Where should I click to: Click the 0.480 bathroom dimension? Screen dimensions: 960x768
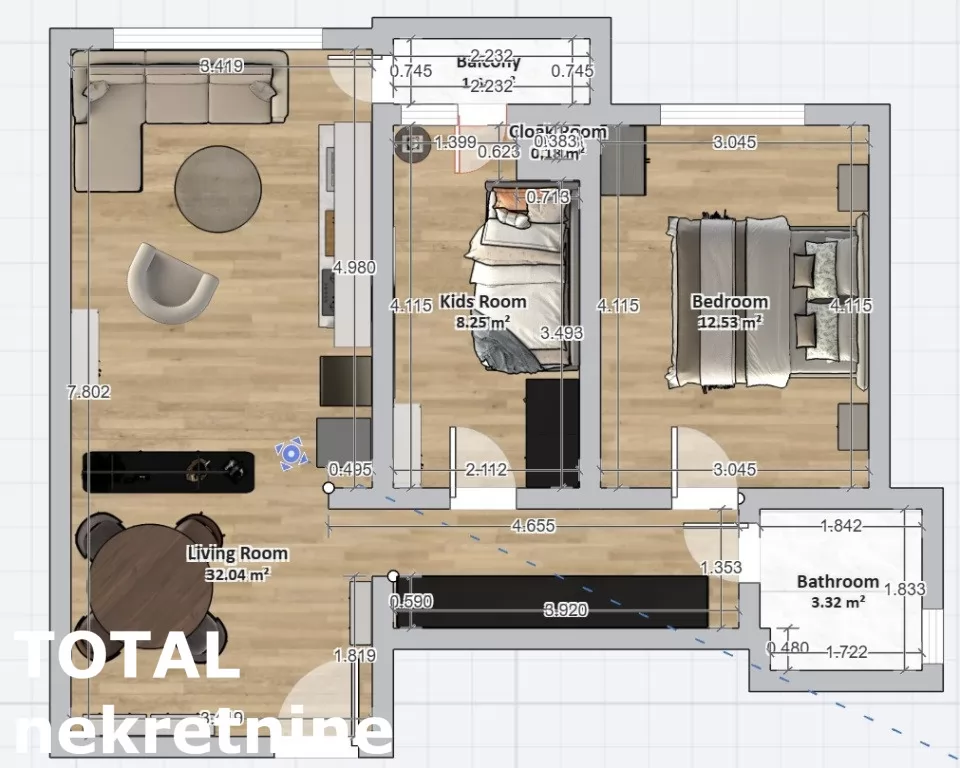click(x=787, y=647)
